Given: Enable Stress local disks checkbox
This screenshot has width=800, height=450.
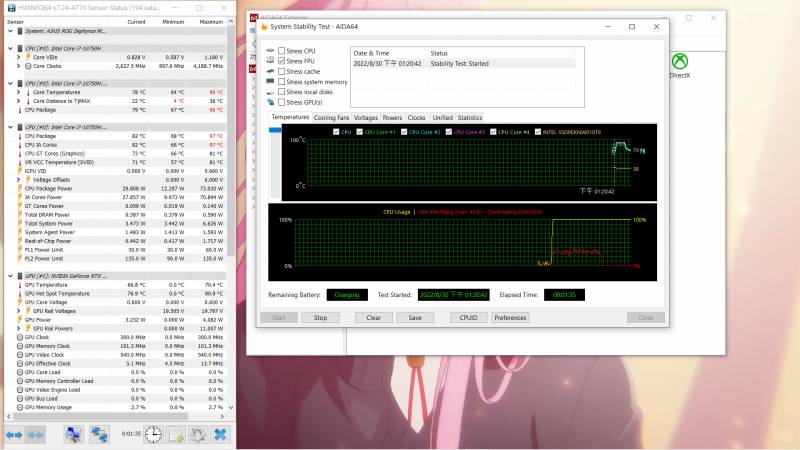Looking at the screenshot, I should 281,92.
